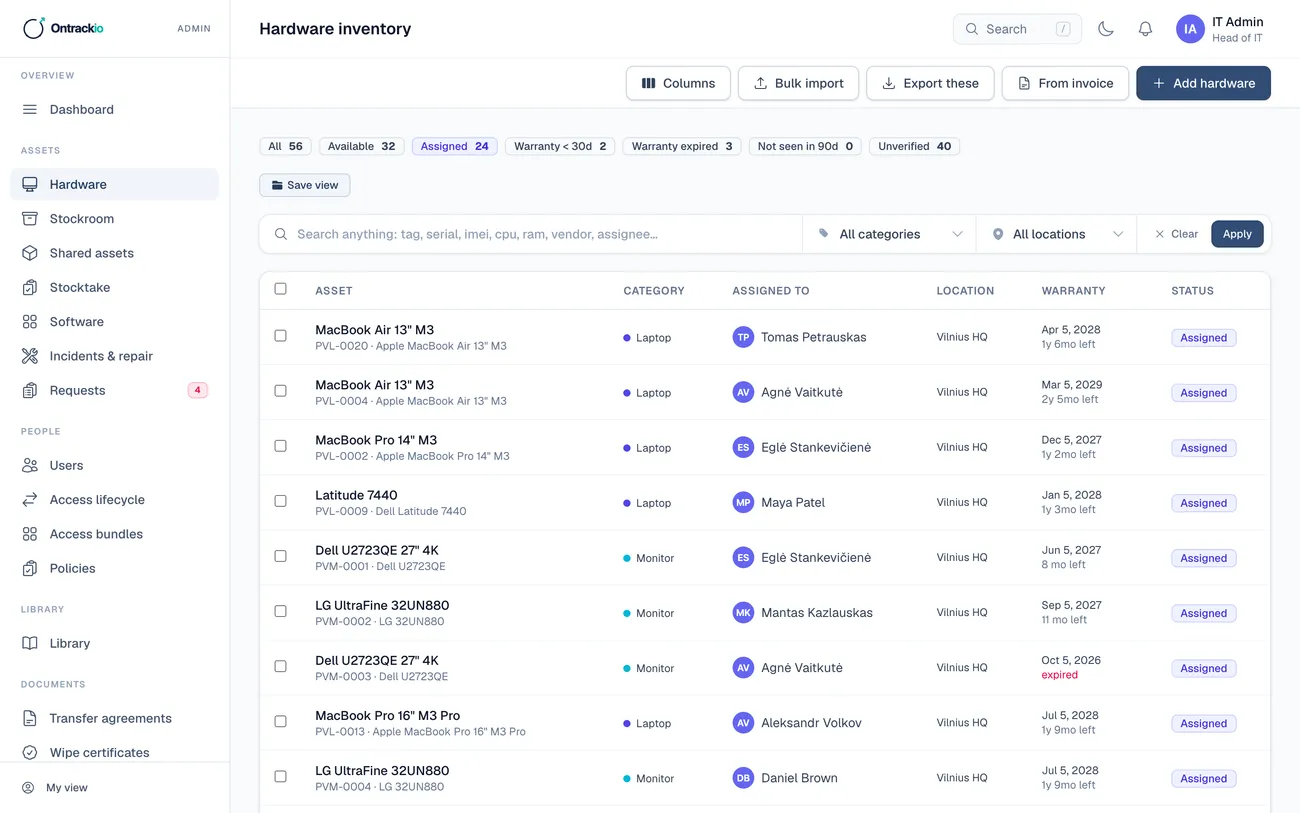Open Wipe certificates

[x=114, y=752]
